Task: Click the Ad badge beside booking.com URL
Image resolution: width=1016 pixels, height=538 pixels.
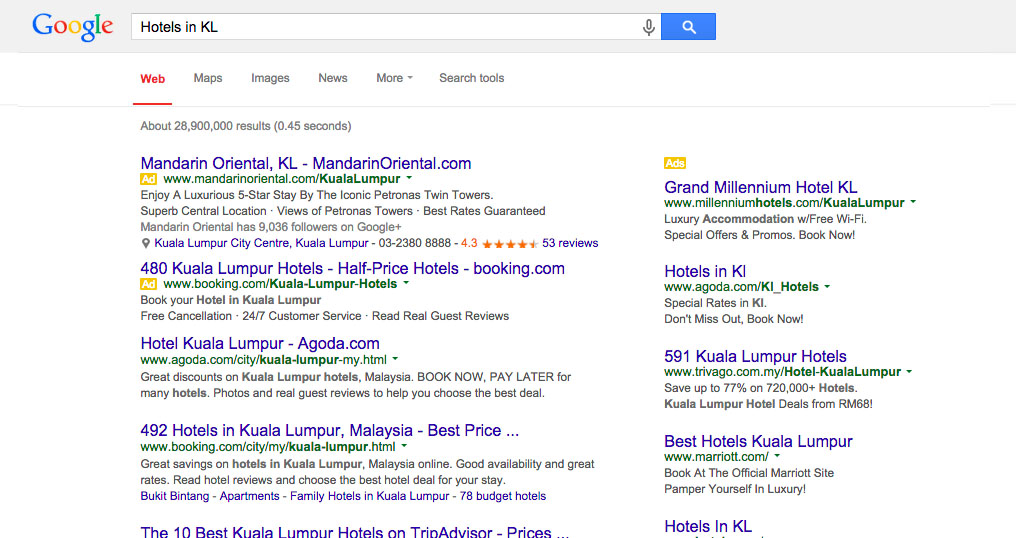Action: [x=148, y=284]
